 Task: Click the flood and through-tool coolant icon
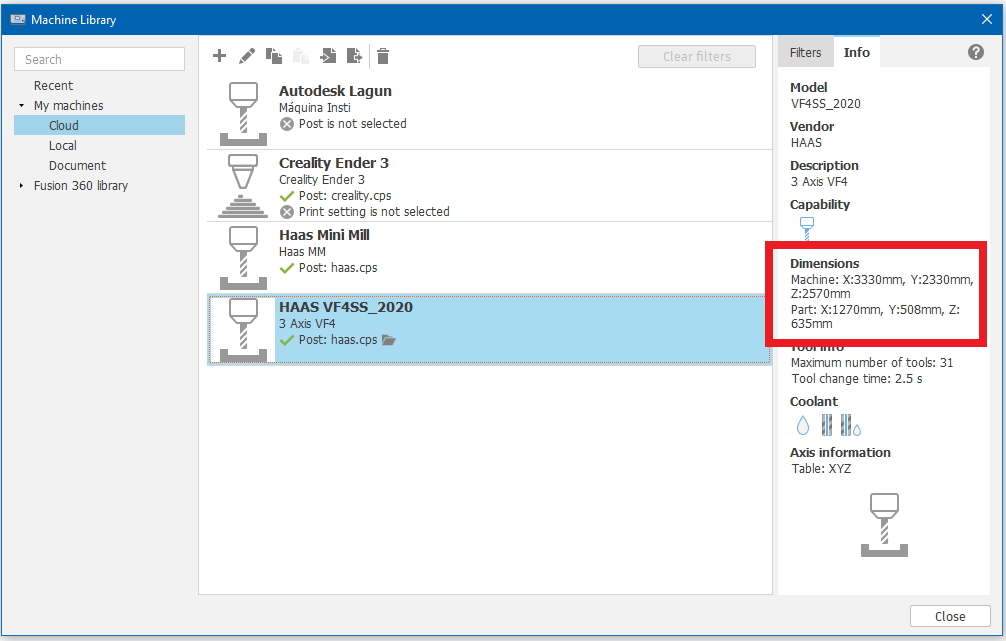point(851,425)
